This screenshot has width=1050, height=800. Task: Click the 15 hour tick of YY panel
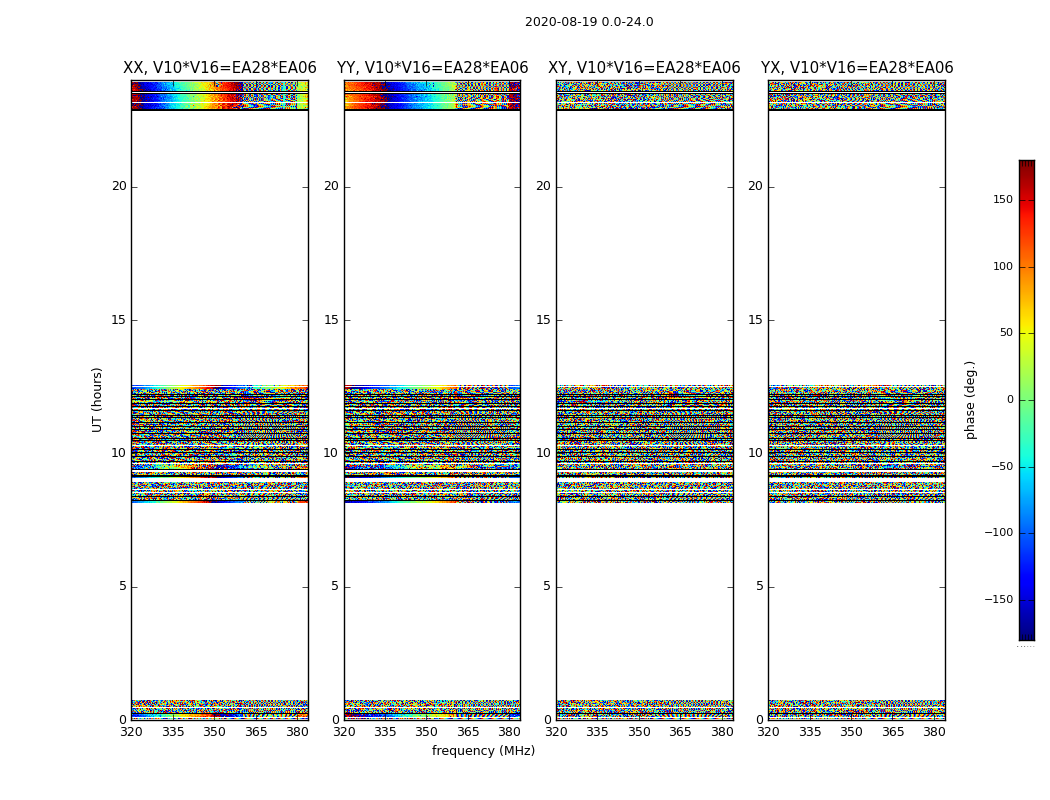coord(331,320)
